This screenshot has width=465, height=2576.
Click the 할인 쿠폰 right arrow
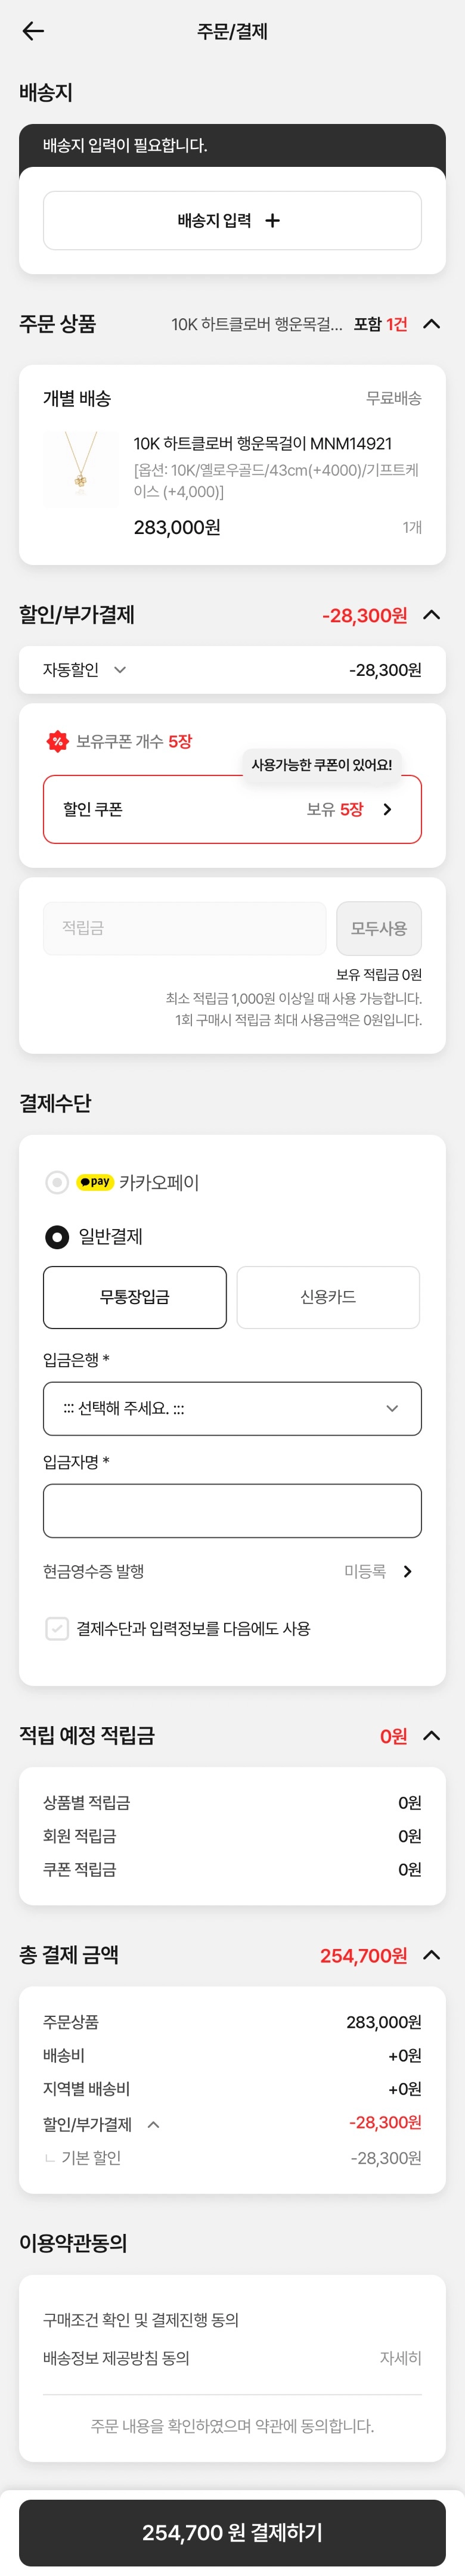coord(388,809)
